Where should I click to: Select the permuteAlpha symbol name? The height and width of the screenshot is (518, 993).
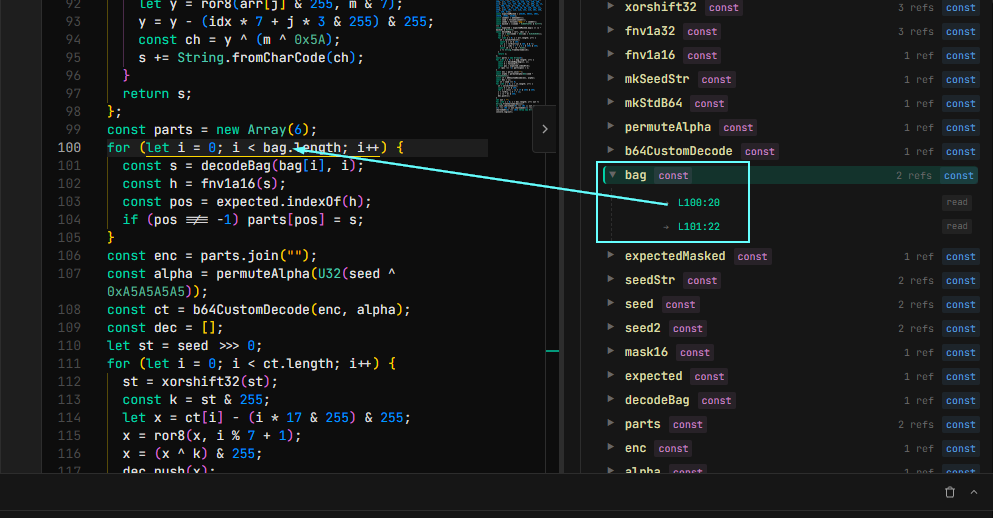[667, 127]
